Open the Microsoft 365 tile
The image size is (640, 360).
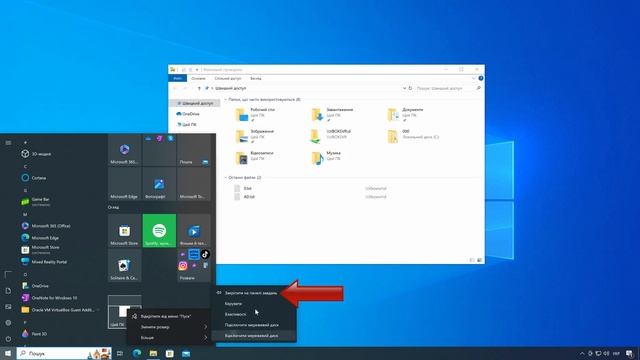pos(124,150)
